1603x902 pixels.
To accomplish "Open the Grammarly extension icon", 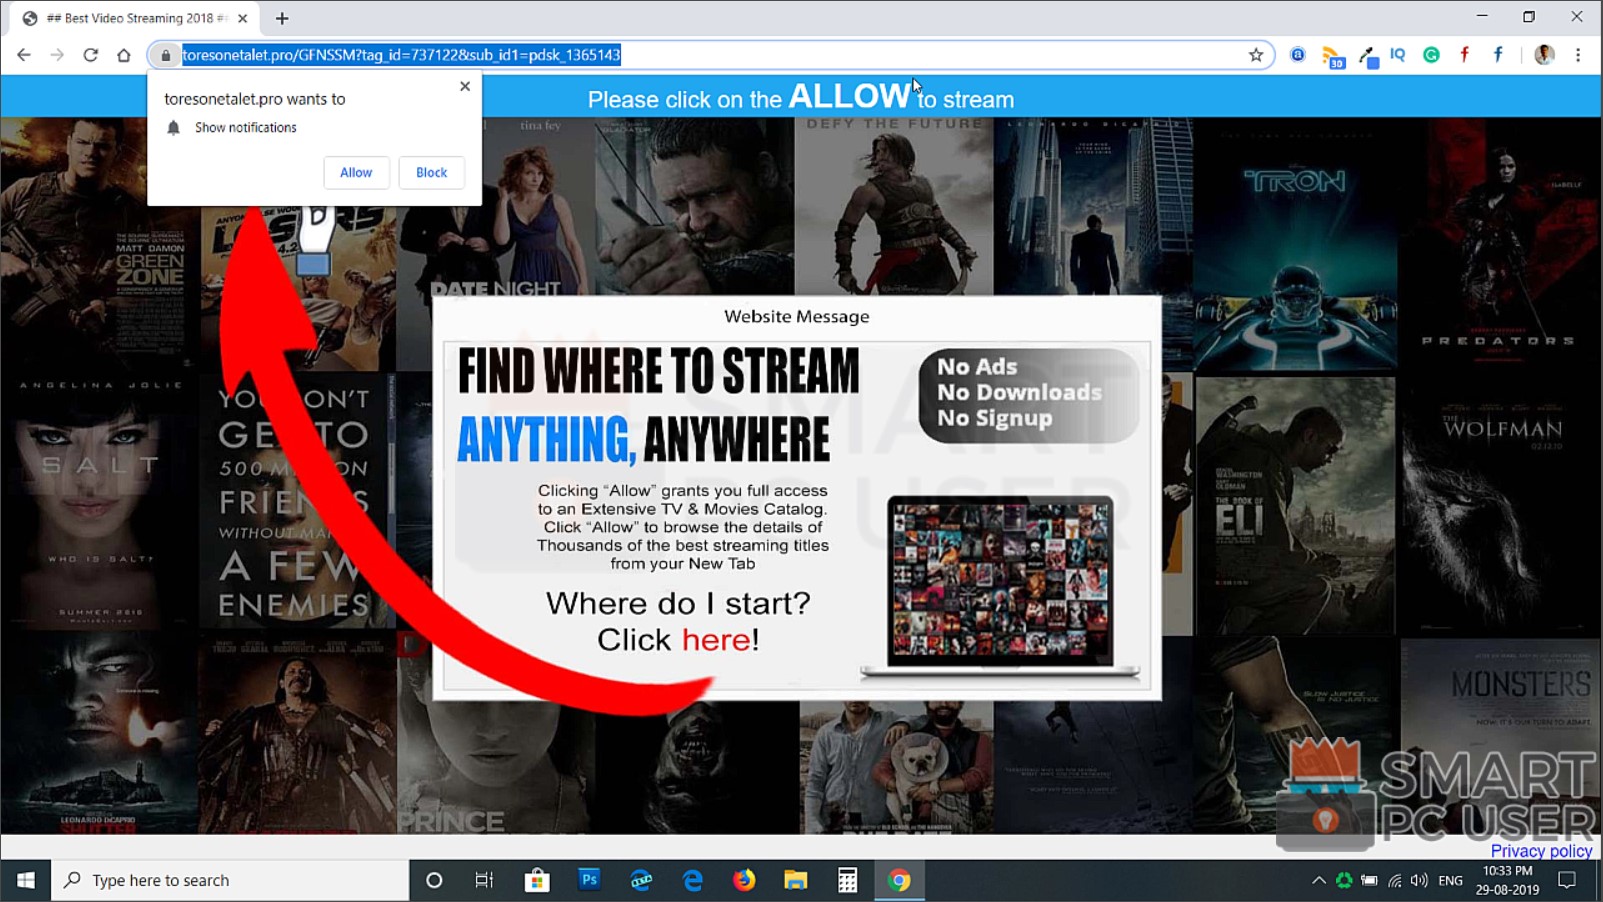I will pyautogui.click(x=1431, y=55).
